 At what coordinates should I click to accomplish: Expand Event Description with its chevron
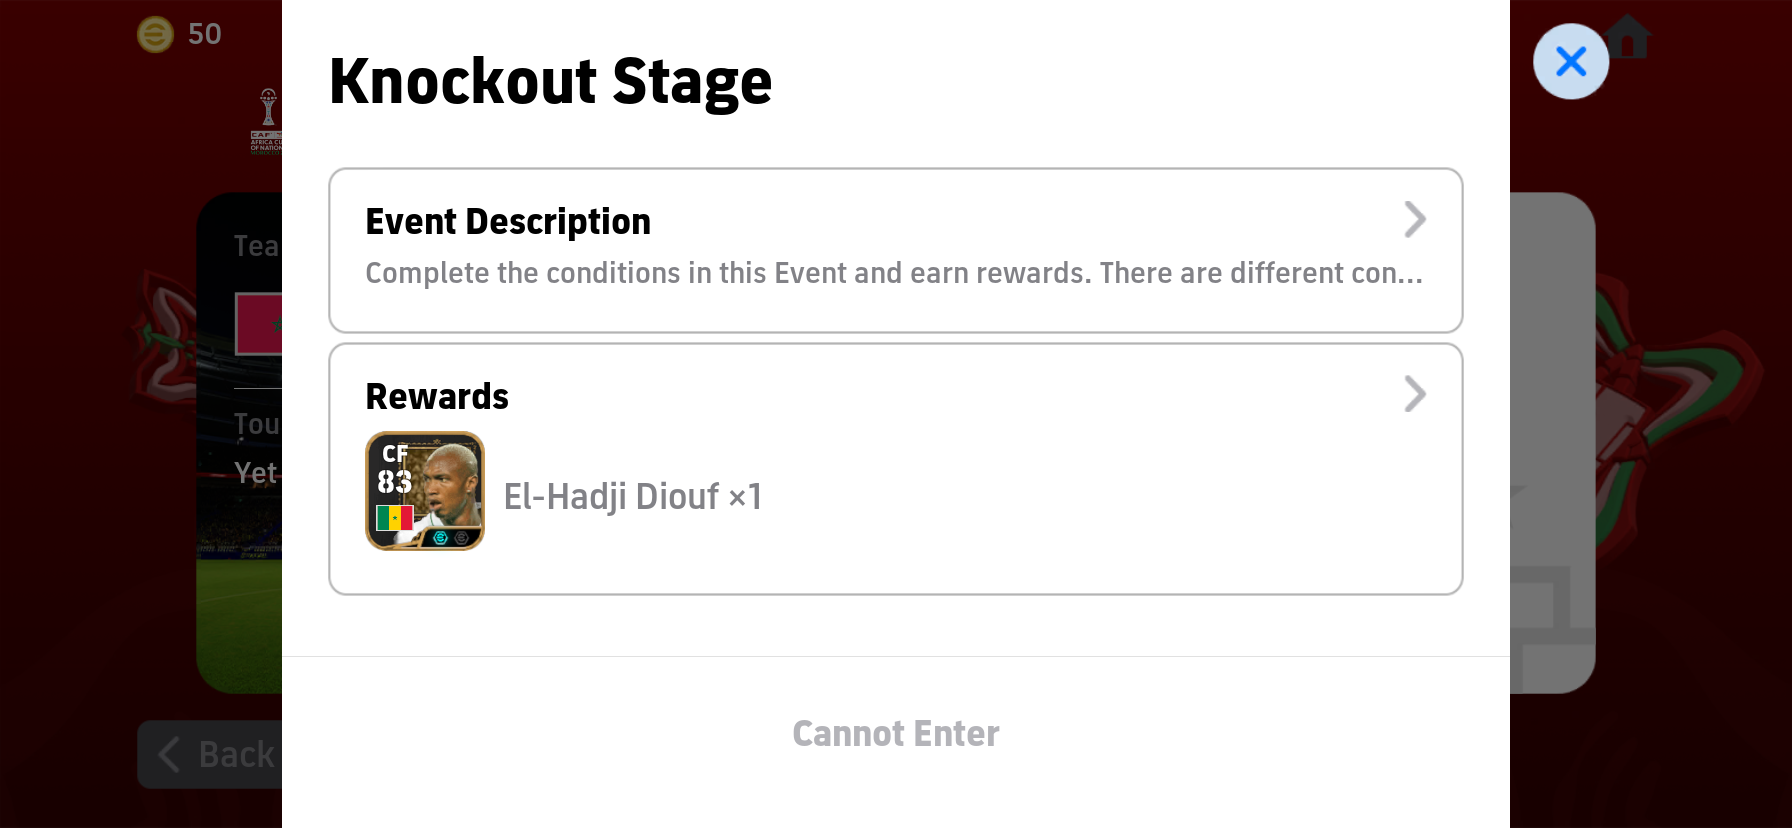coord(1414,220)
